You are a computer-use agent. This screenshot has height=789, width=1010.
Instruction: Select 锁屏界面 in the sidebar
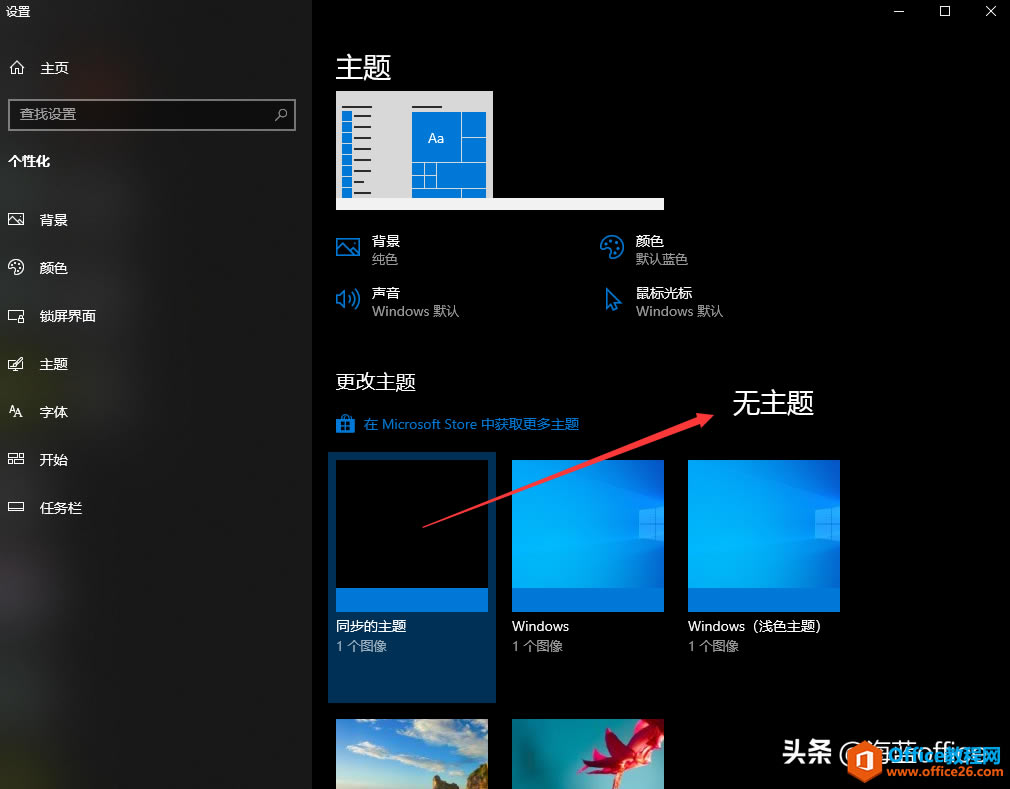pyautogui.click(x=156, y=316)
